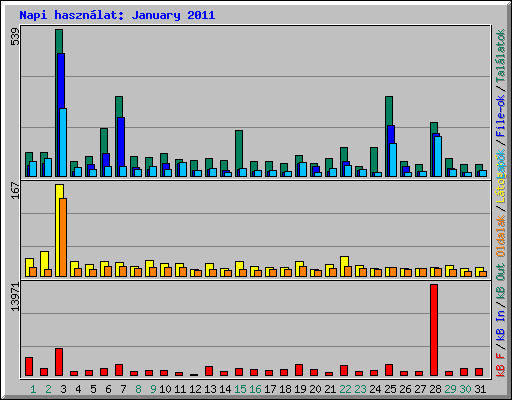Click the green hits bar on day 25
Image resolution: width=512 pixels, height=400 pixels.
coord(389,110)
